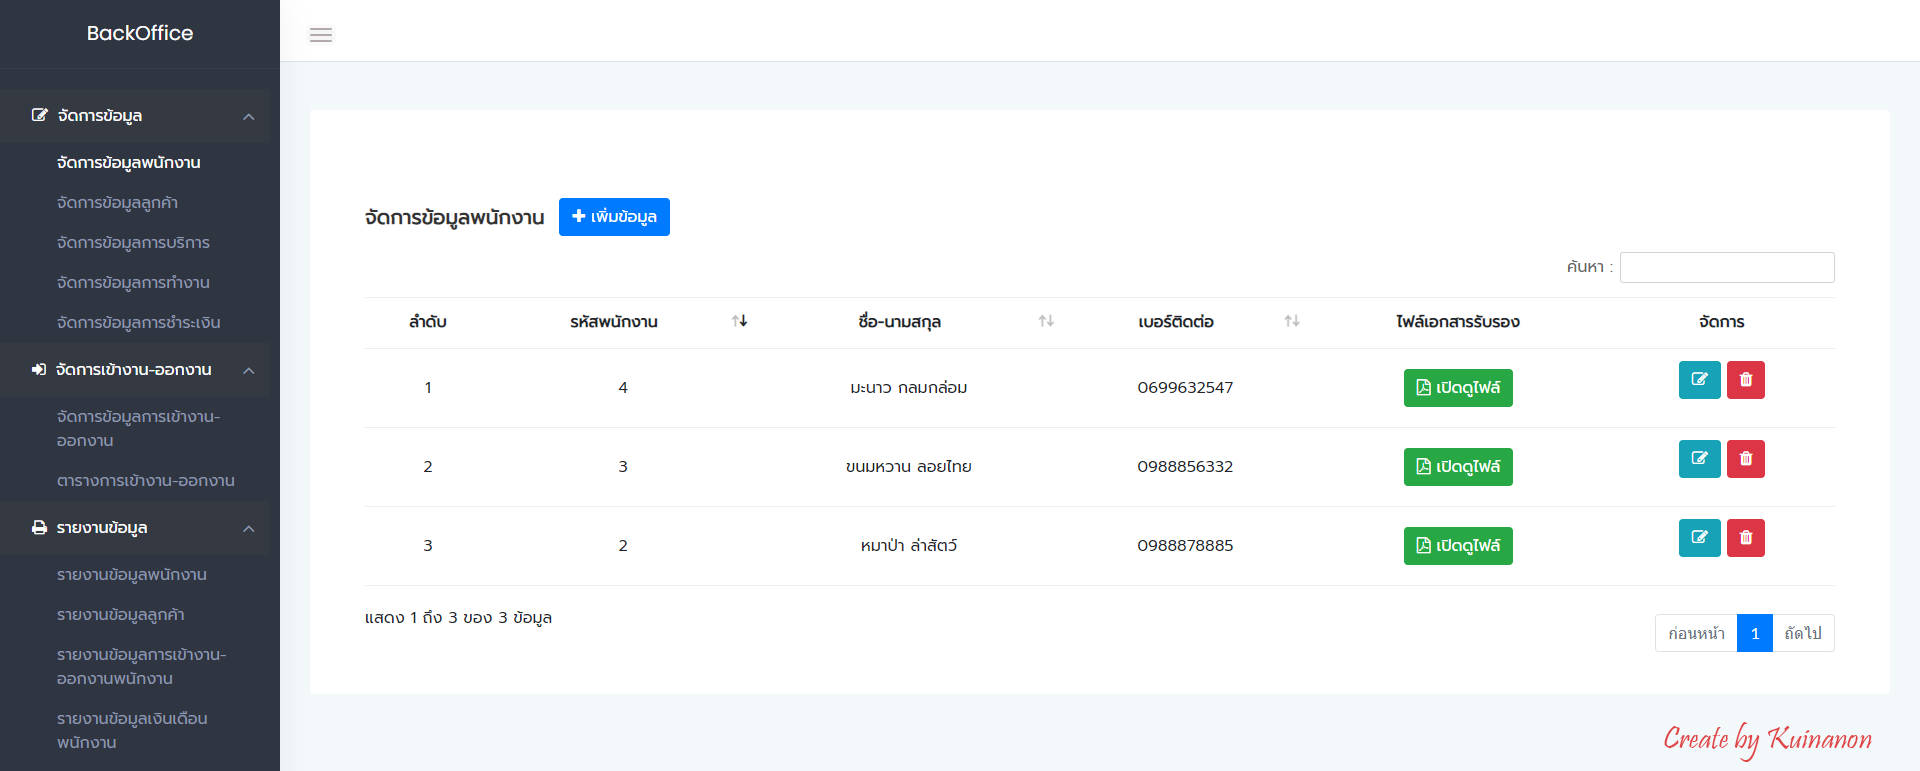
Task: Sort table by รหัสพนักงาน column arrows
Action: tap(739, 321)
